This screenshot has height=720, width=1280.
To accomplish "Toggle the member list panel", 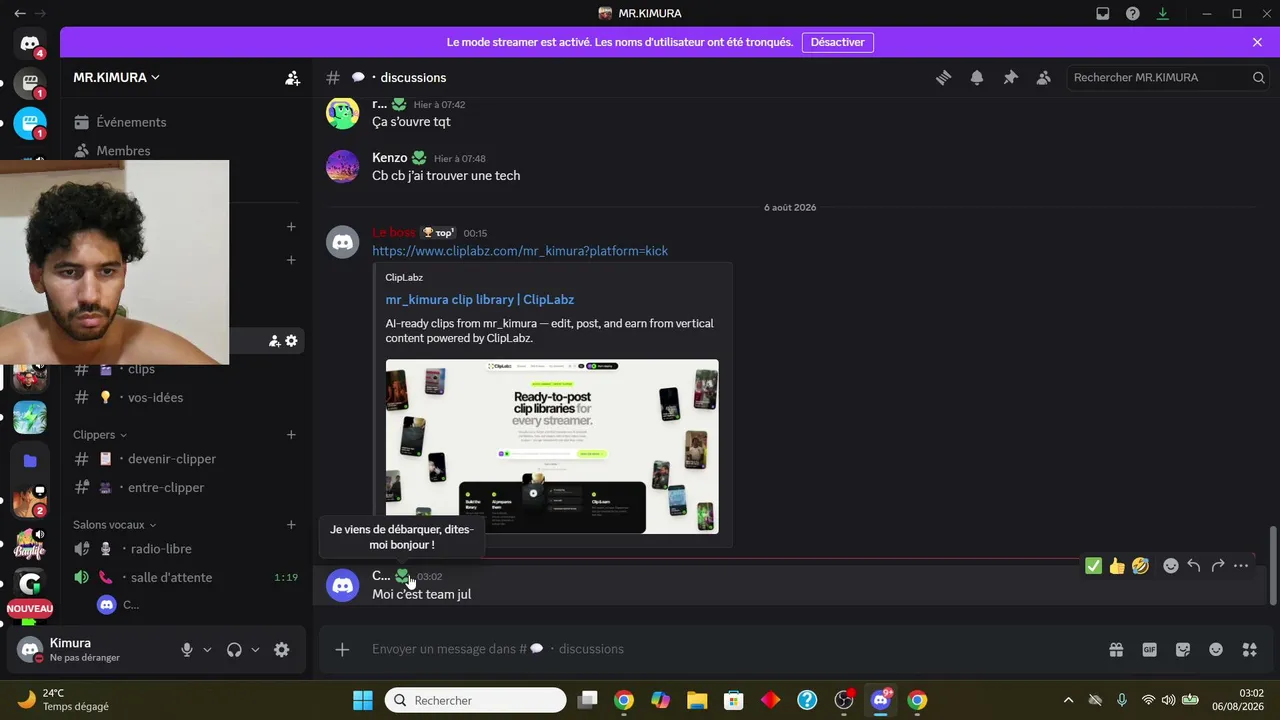I will point(1044,78).
